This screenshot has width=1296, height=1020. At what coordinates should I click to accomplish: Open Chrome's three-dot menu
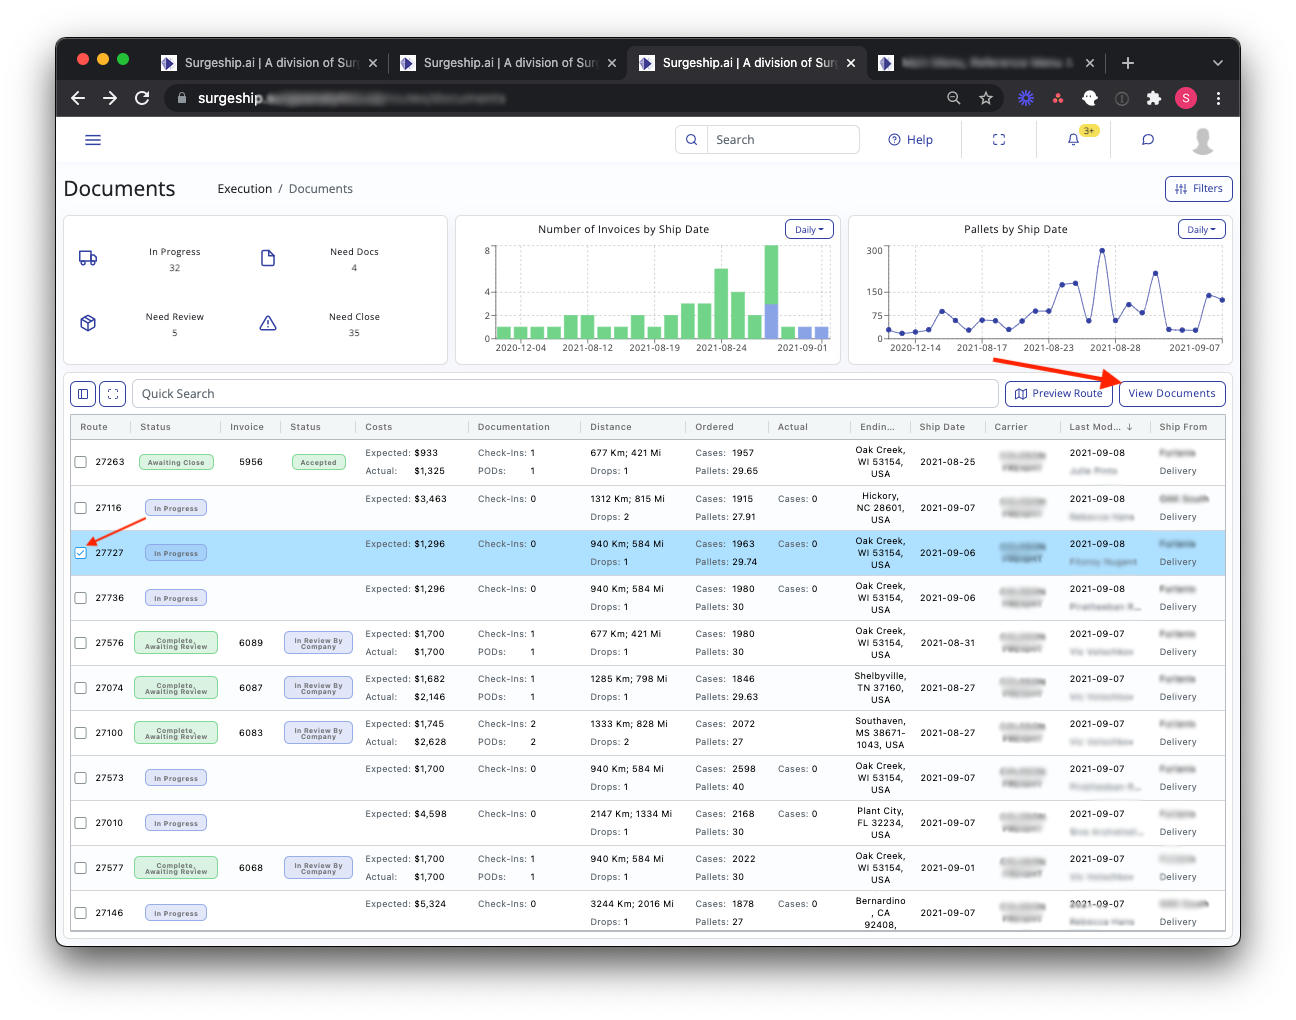(1218, 98)
